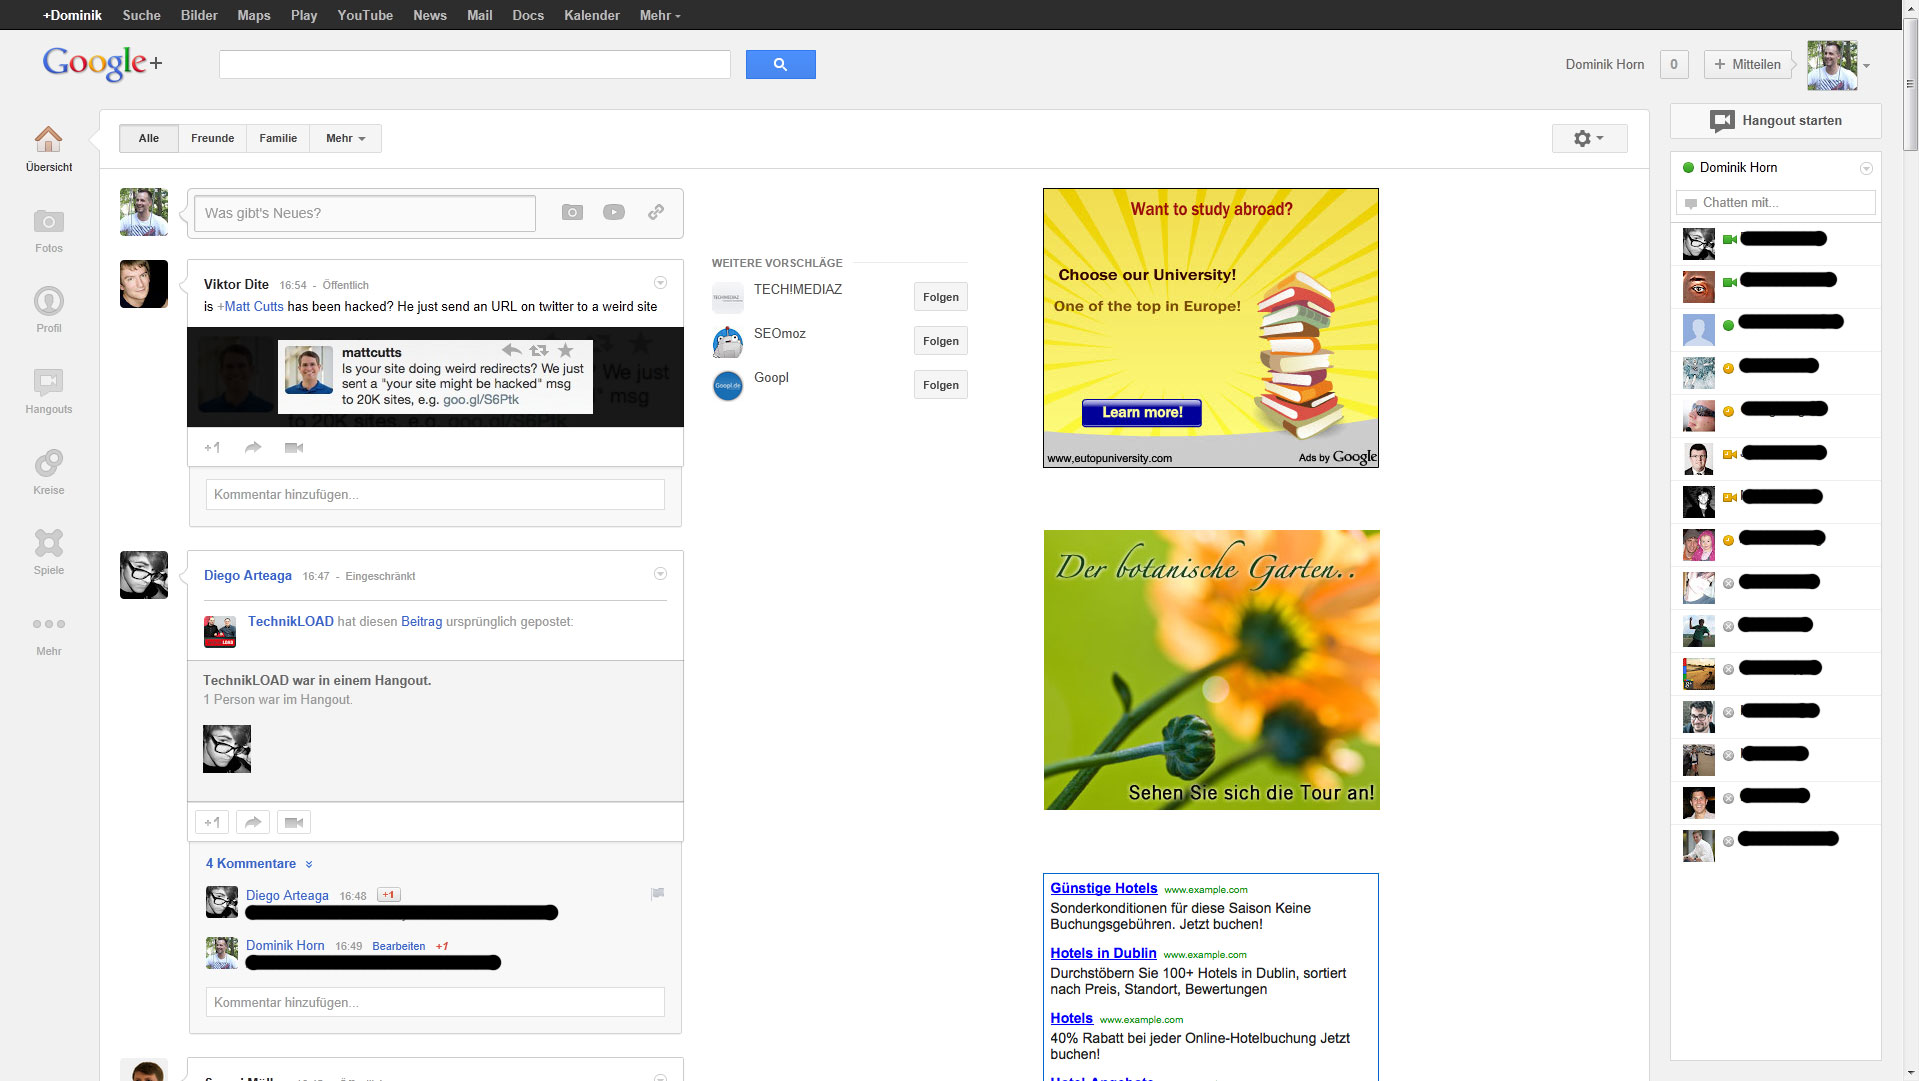
Task: Open the Mehr three-dots sidebar icon
Action: (x=48, y=624)
